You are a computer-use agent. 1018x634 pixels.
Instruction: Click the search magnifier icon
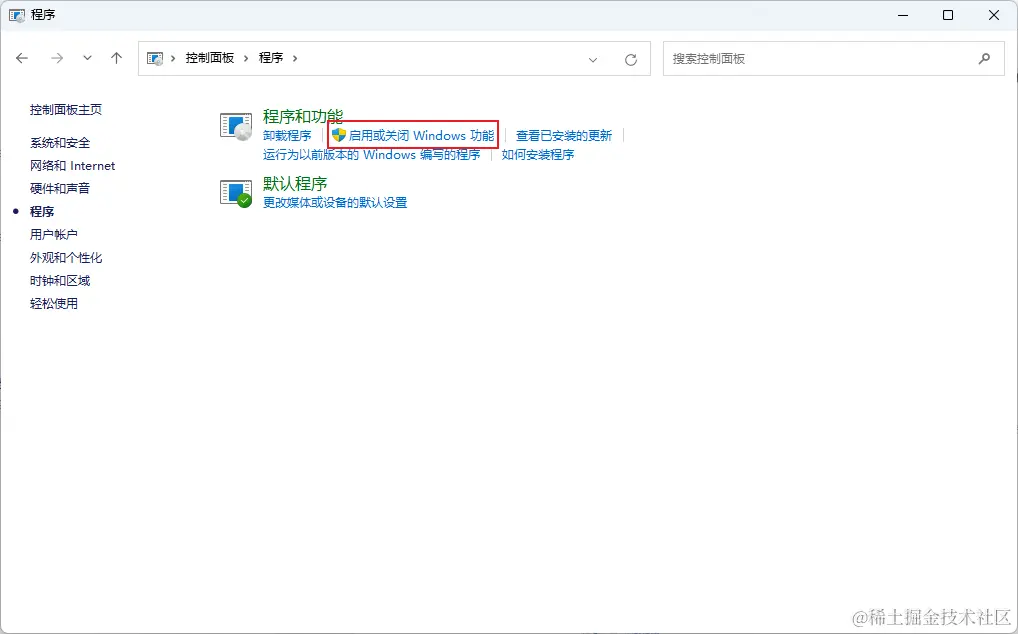pyautogui.click(x=984, y=58)
